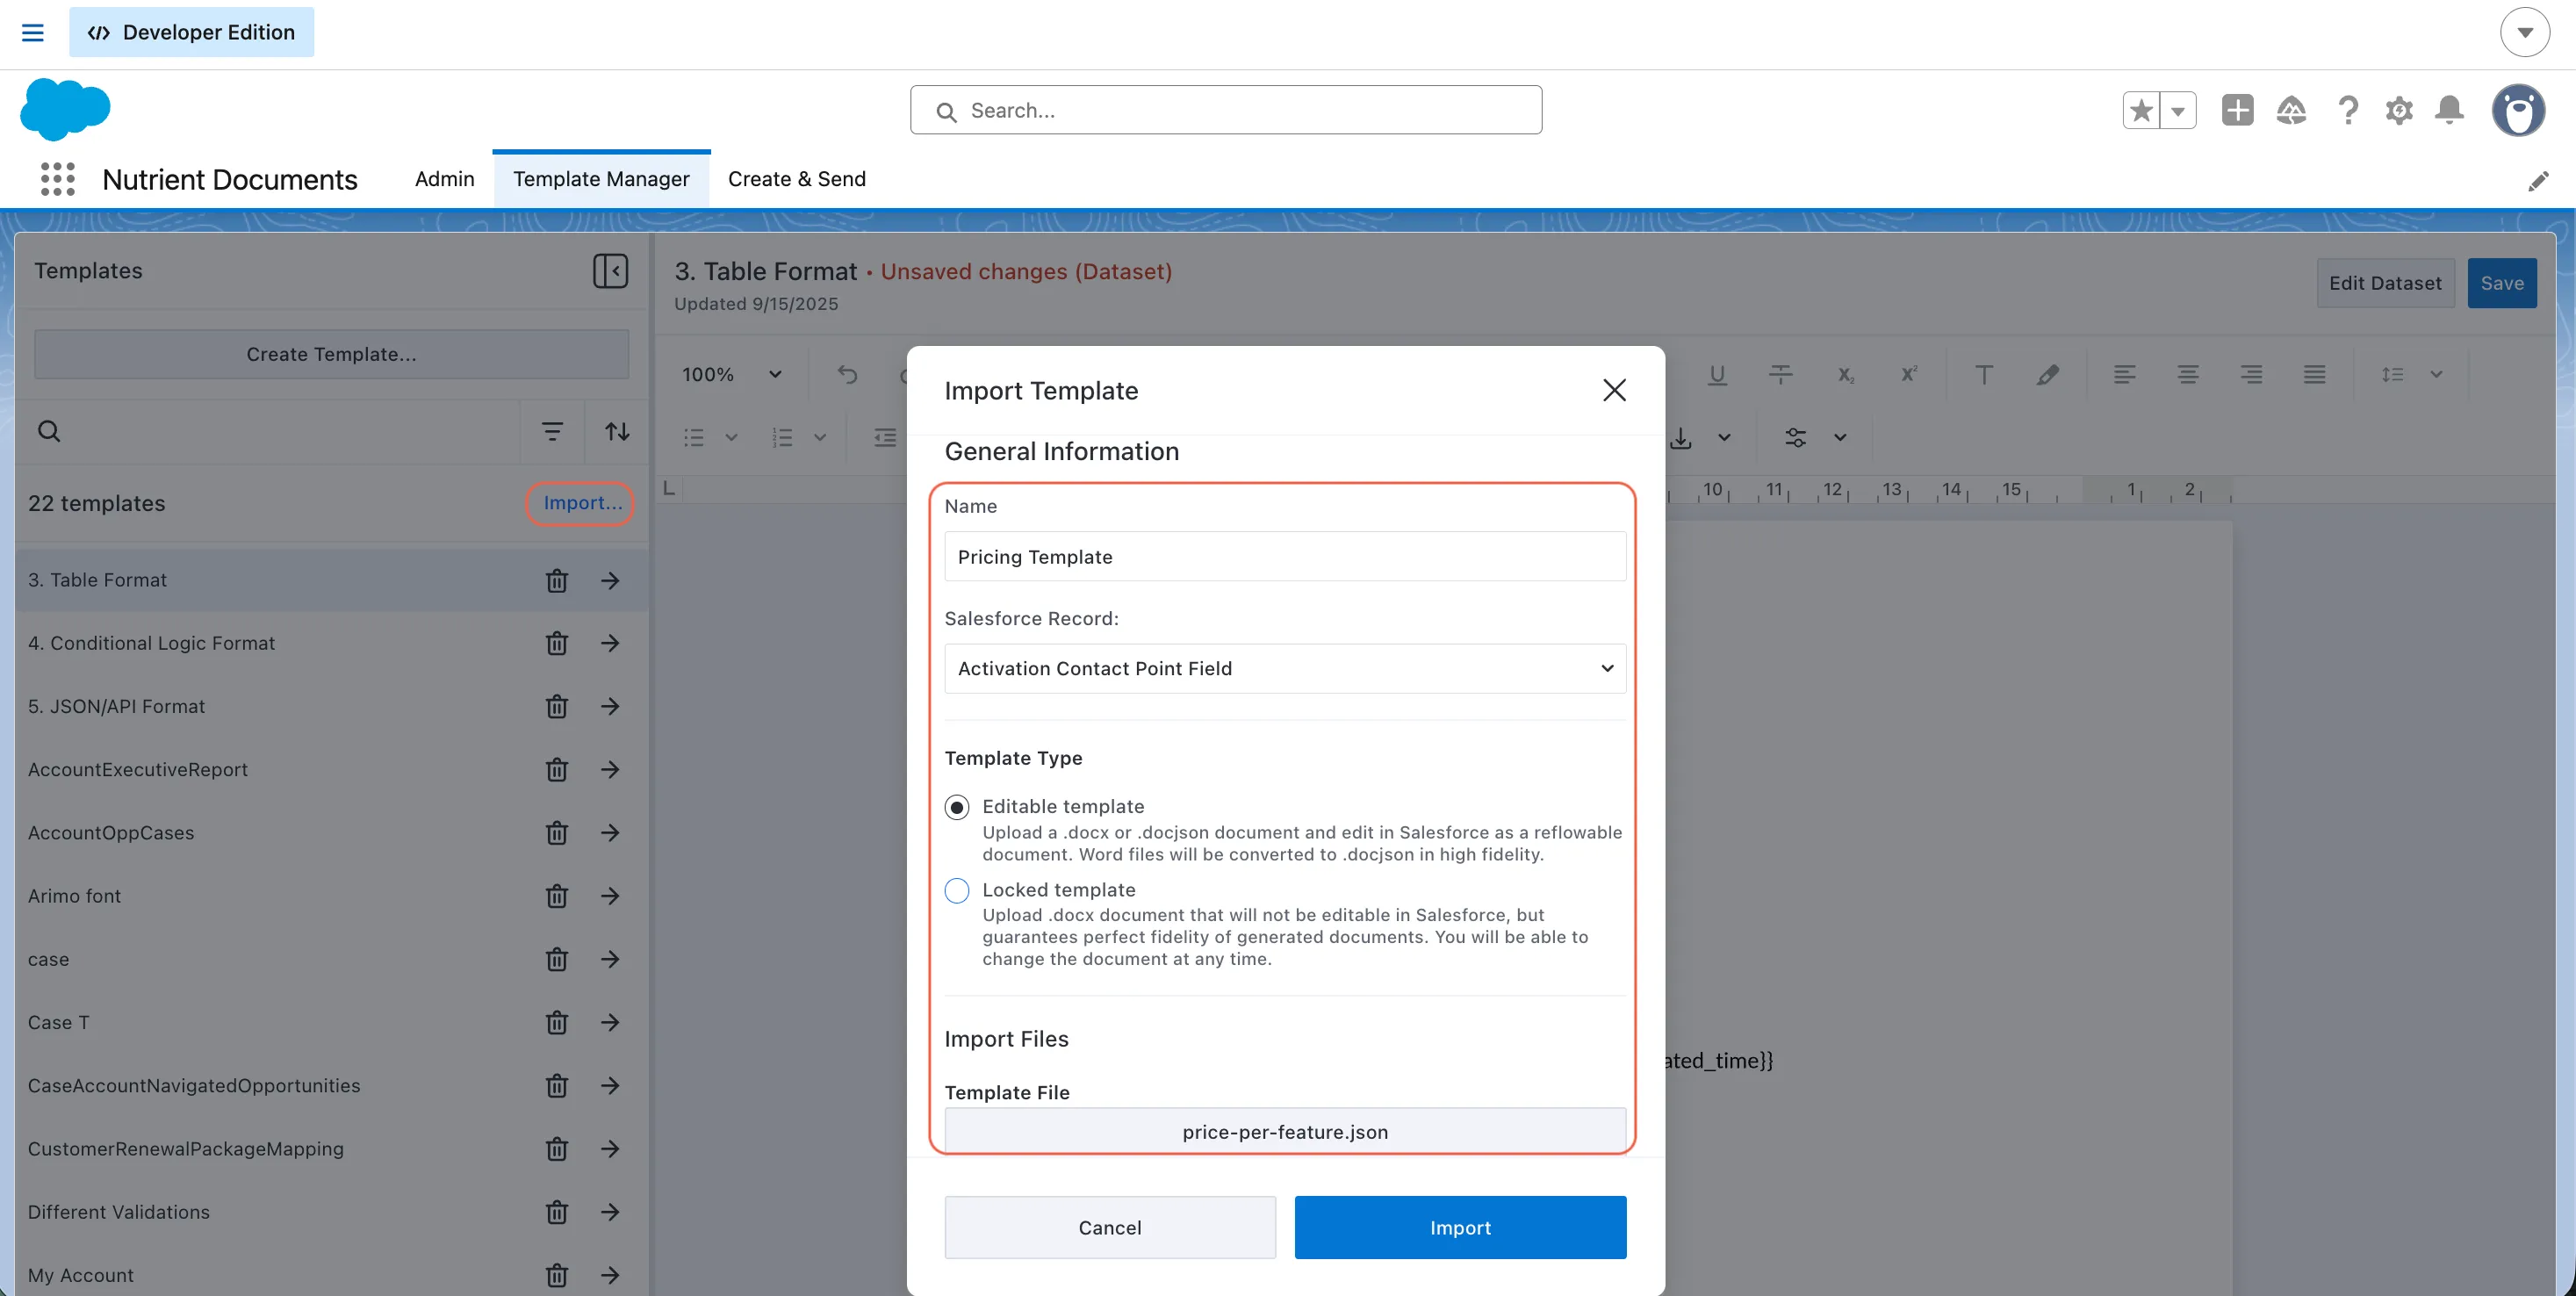This screenshot has width=2576, height=1296.
Task: Open the top-right circular dropdown arrow
Action: (2524, 32)
